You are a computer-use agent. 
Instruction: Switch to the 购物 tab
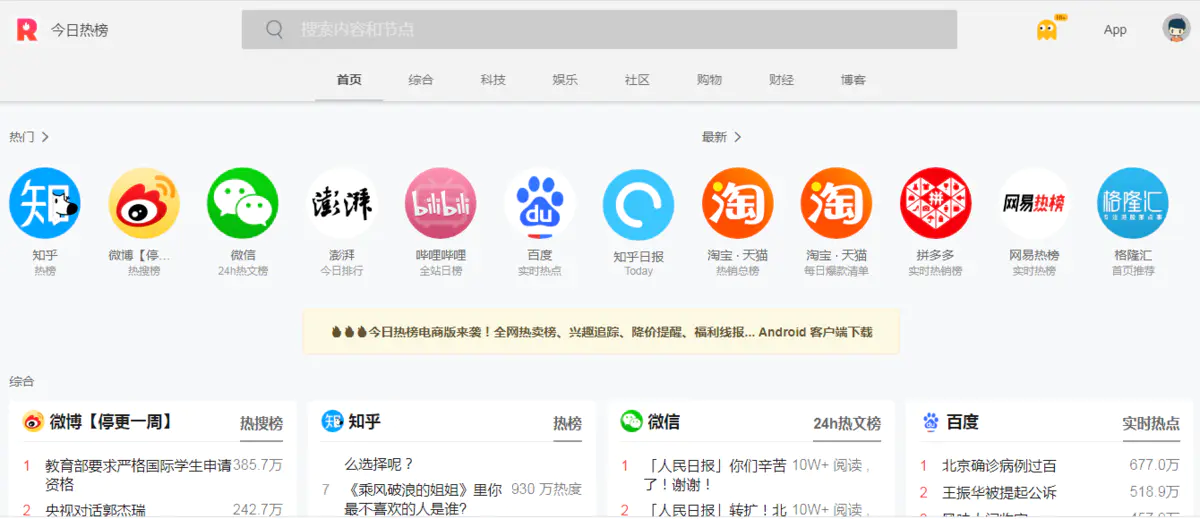pyautogui.click(x=709, y=80)
